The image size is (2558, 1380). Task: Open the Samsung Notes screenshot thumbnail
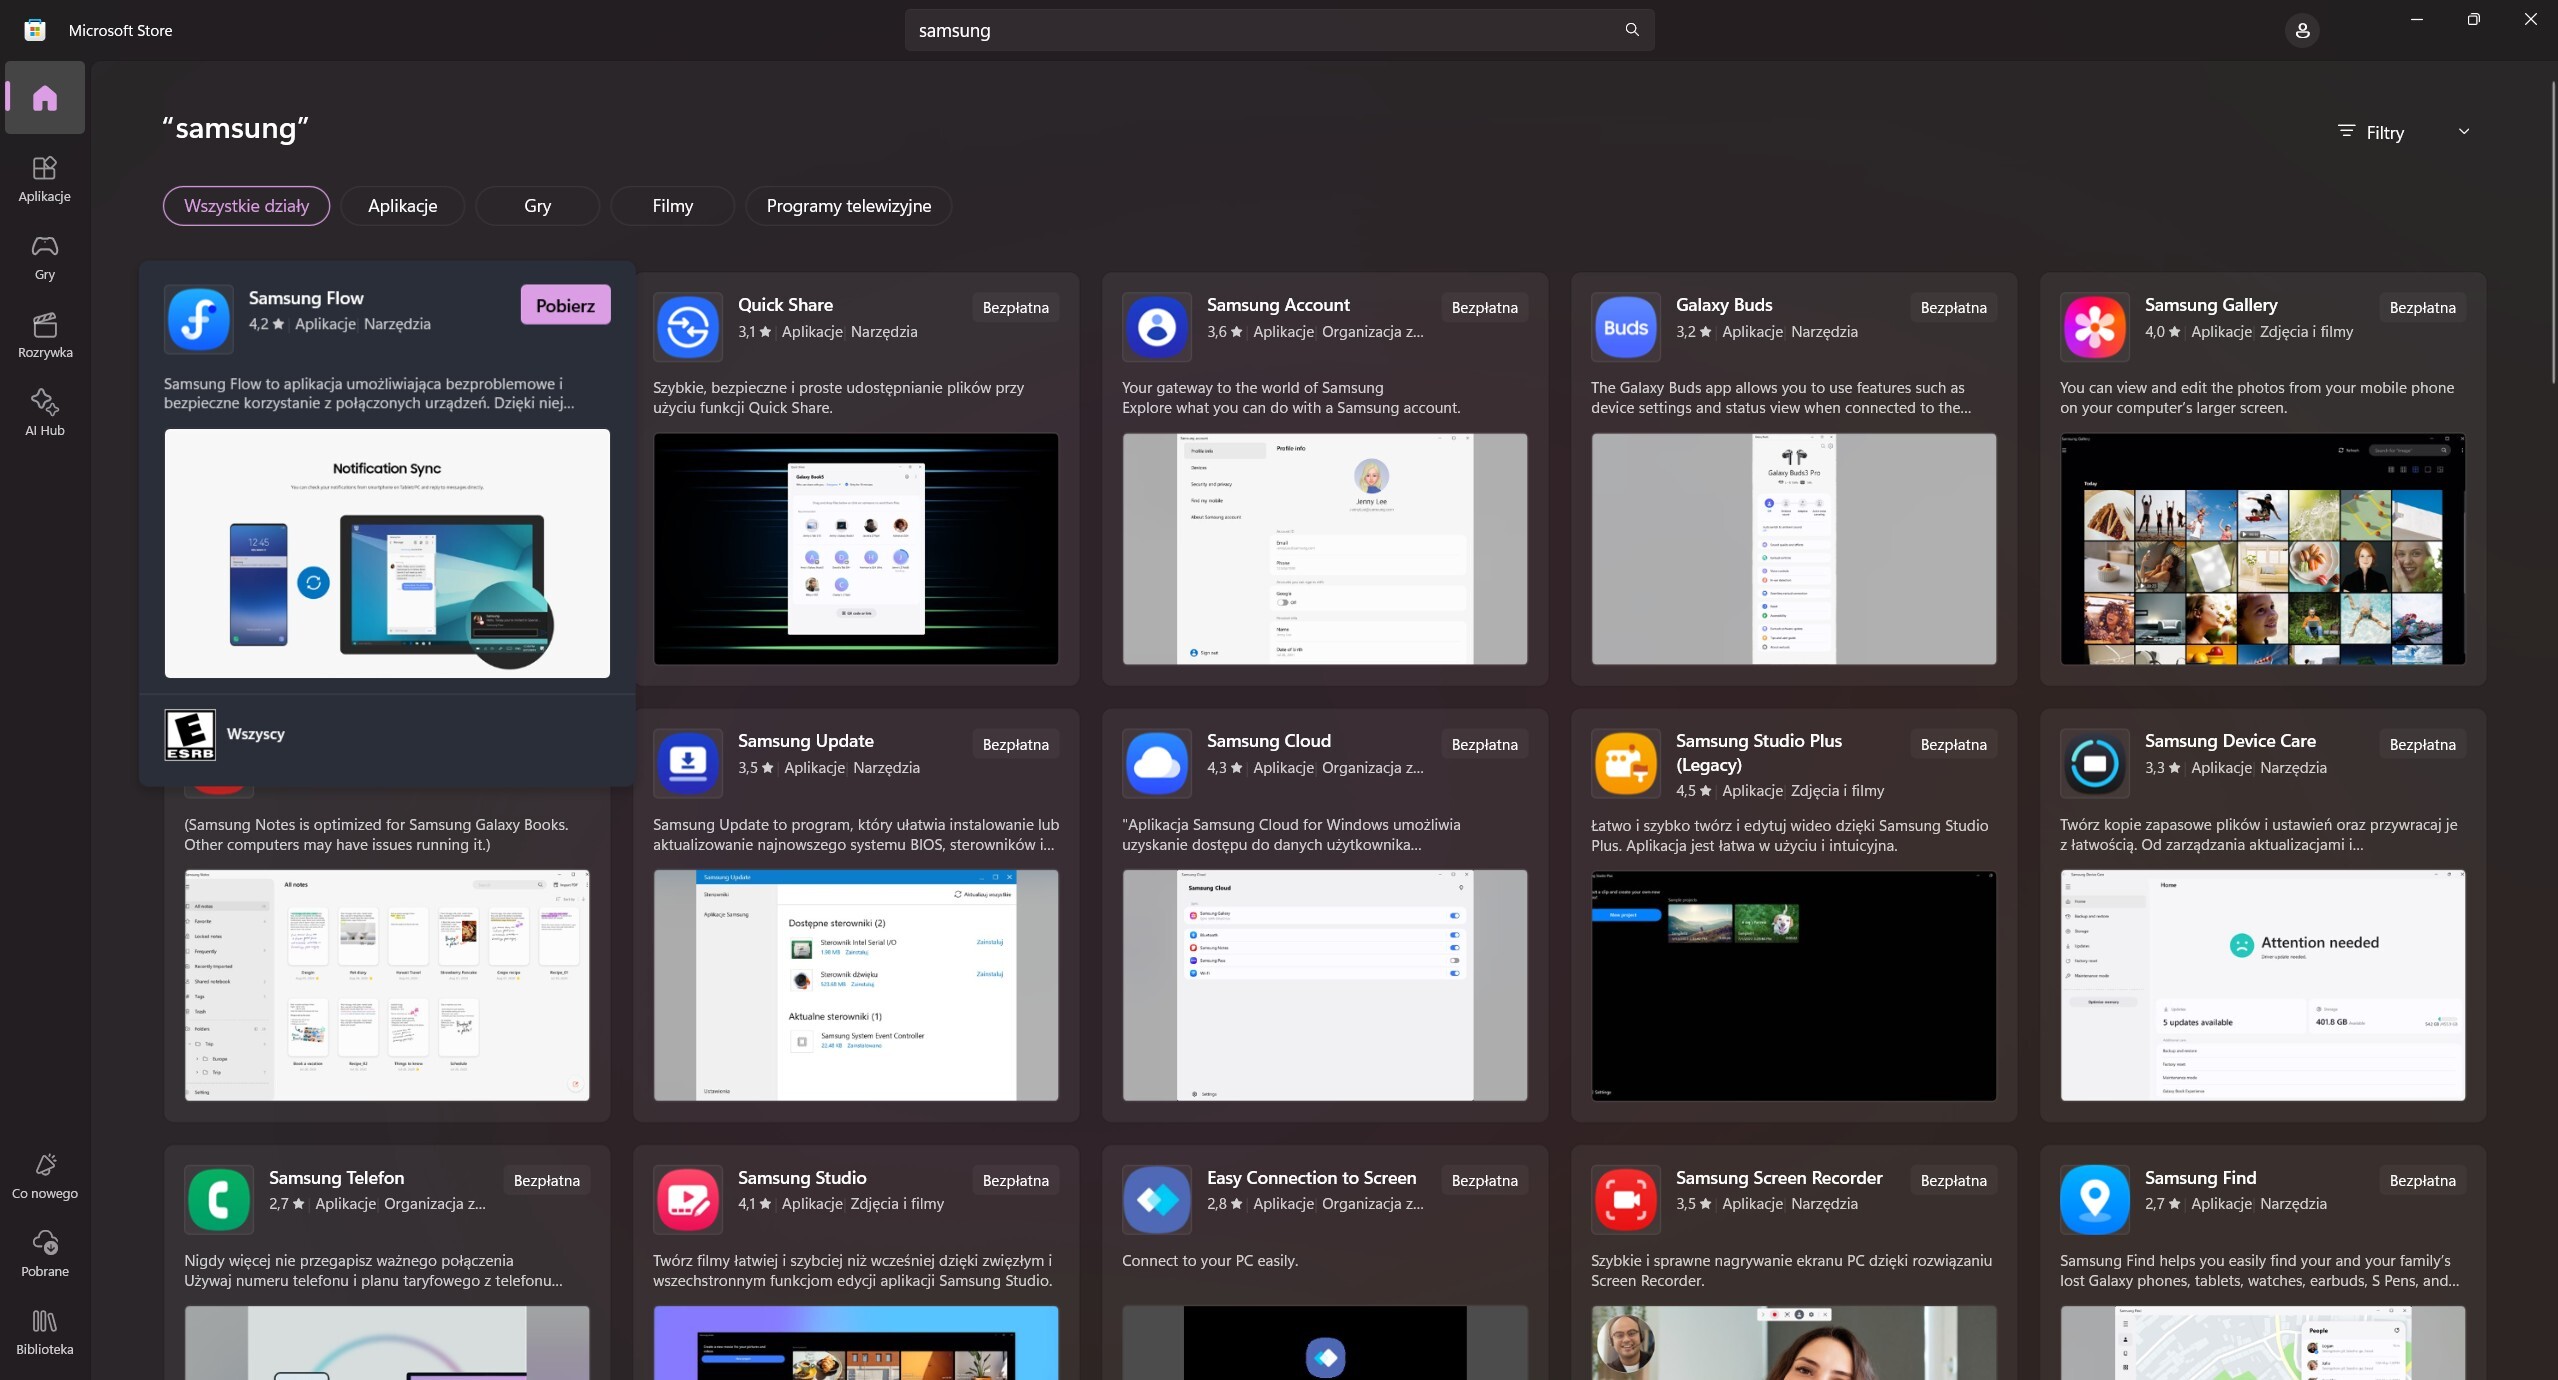pyautogui.click(x=387, y=985)
